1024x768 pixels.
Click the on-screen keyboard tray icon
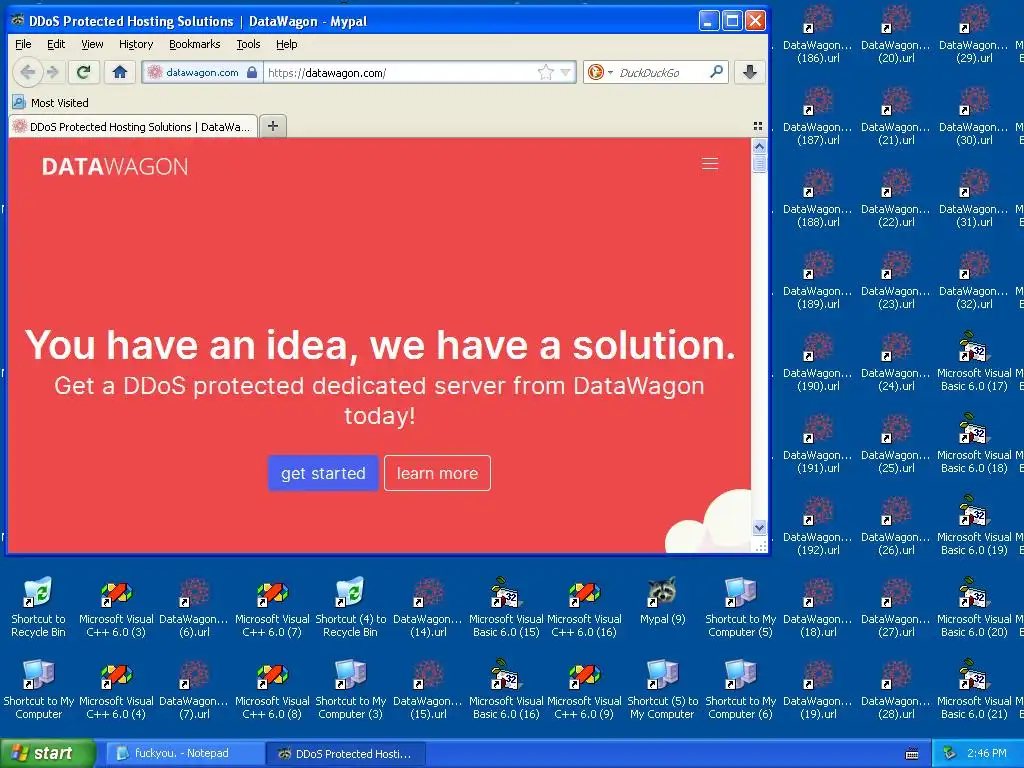pyautogui.click(x=912, y=754)
